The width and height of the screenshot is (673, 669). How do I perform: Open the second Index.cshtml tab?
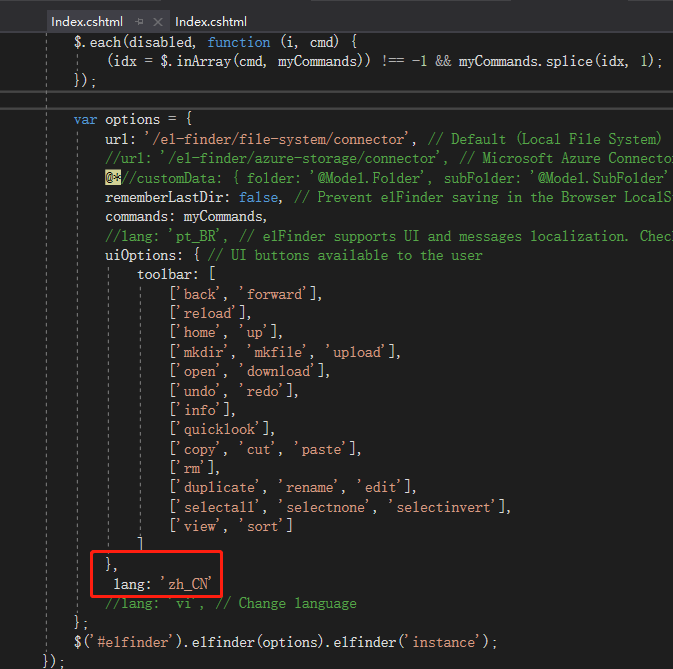[x=211, y=21]
